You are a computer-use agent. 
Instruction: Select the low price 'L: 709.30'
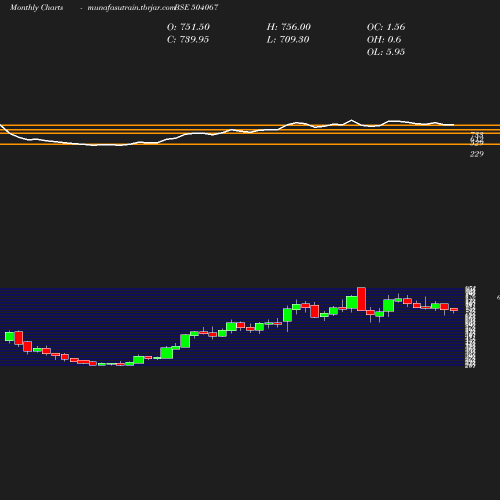[288, 39]
